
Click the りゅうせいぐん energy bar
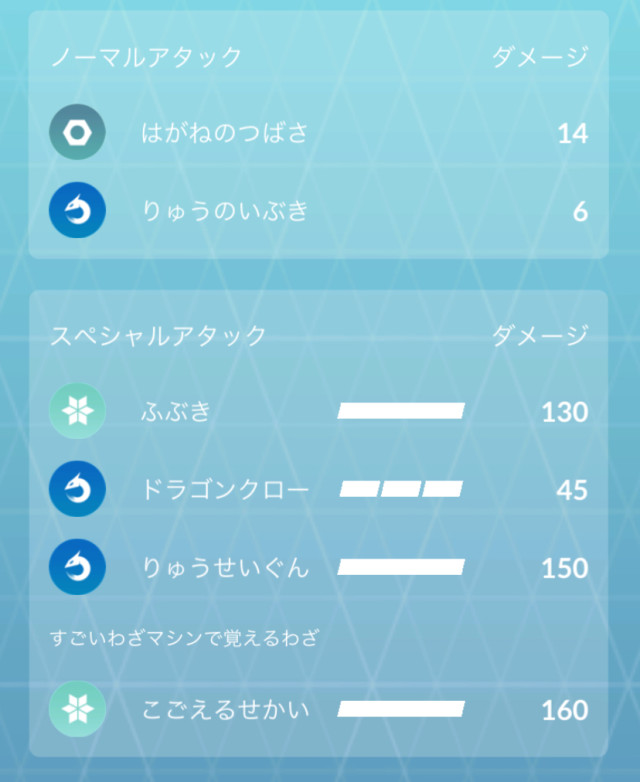coord(401,567)
